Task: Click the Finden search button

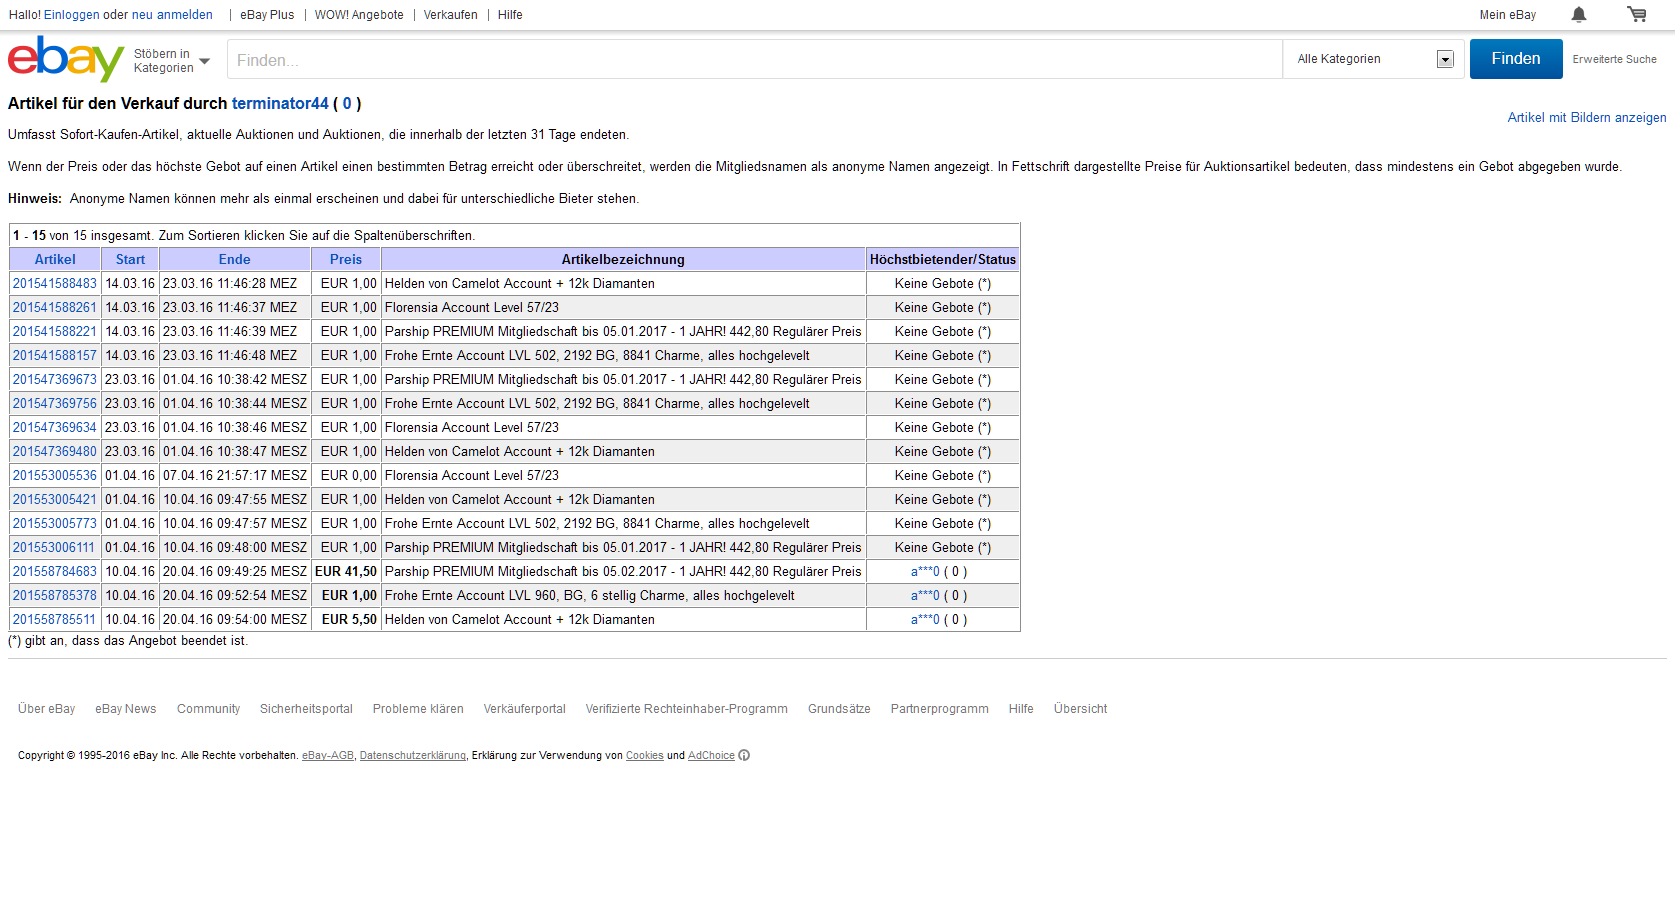Action: tap(1516, 59)
